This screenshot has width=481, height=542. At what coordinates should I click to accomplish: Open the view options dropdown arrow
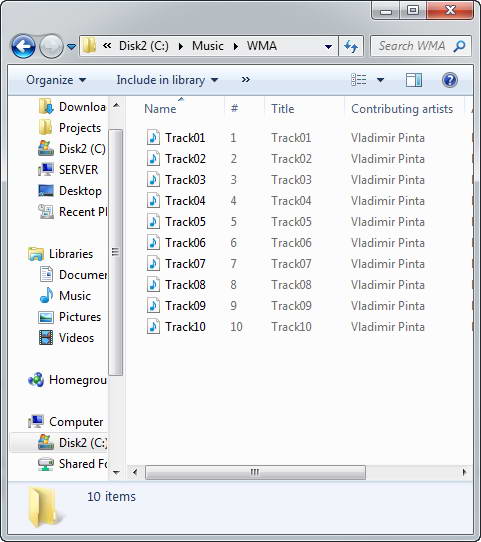point(380,80)
